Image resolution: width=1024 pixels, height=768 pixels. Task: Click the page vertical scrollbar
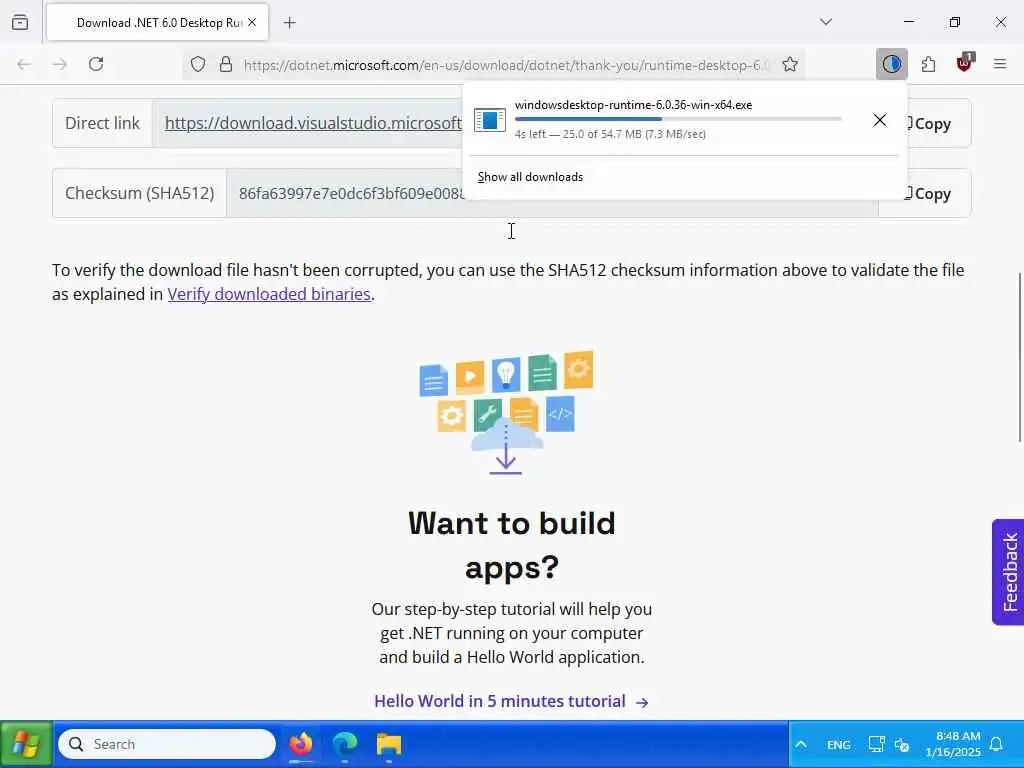(1020, 357)
